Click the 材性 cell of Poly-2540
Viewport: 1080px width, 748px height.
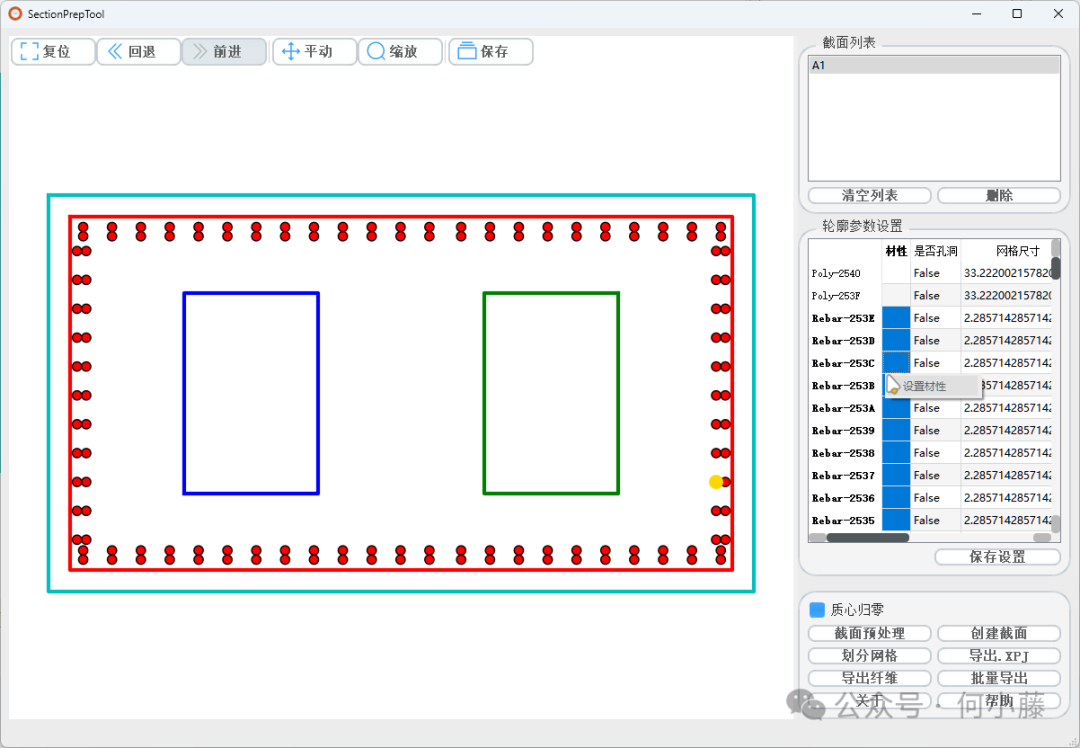[896, 273]
